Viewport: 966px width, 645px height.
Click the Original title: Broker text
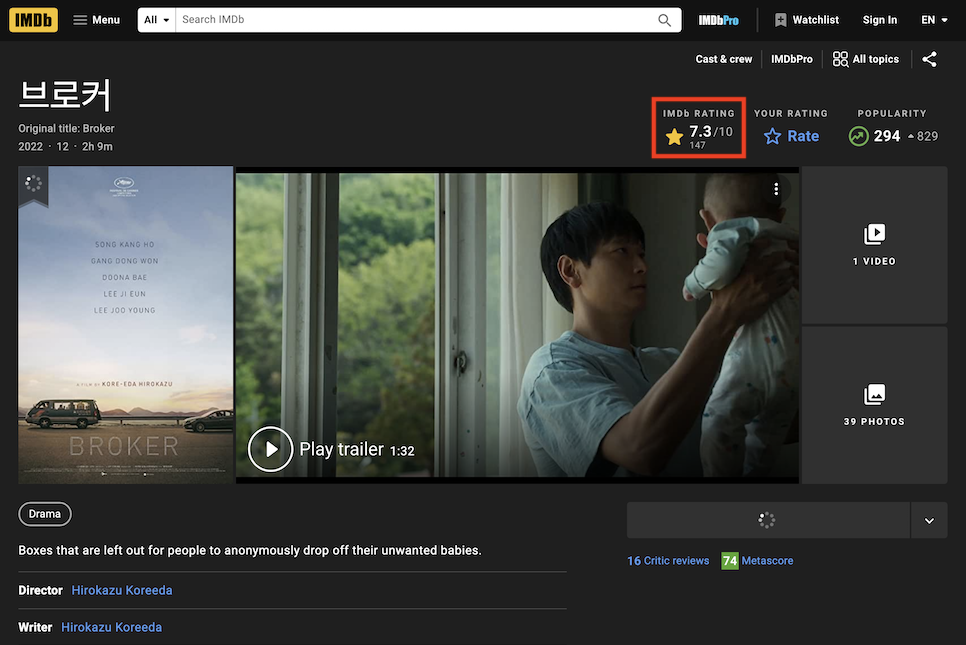coord(66,128)
